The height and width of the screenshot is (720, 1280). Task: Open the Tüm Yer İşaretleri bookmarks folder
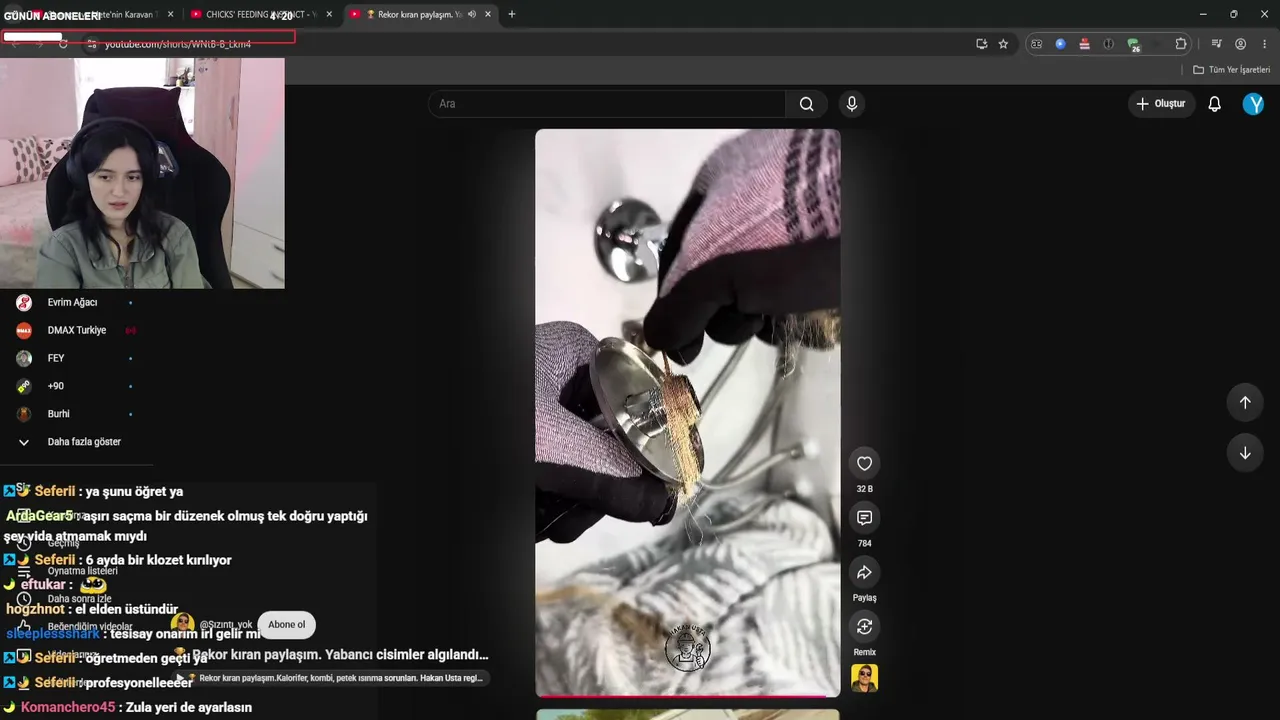[1231, 70]
